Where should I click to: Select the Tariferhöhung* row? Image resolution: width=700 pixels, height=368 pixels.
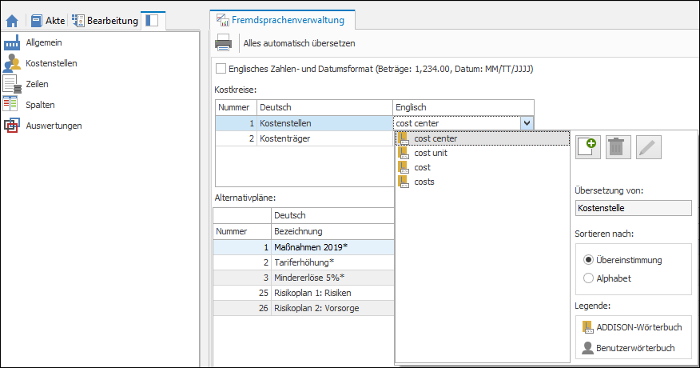click(304, 263)
